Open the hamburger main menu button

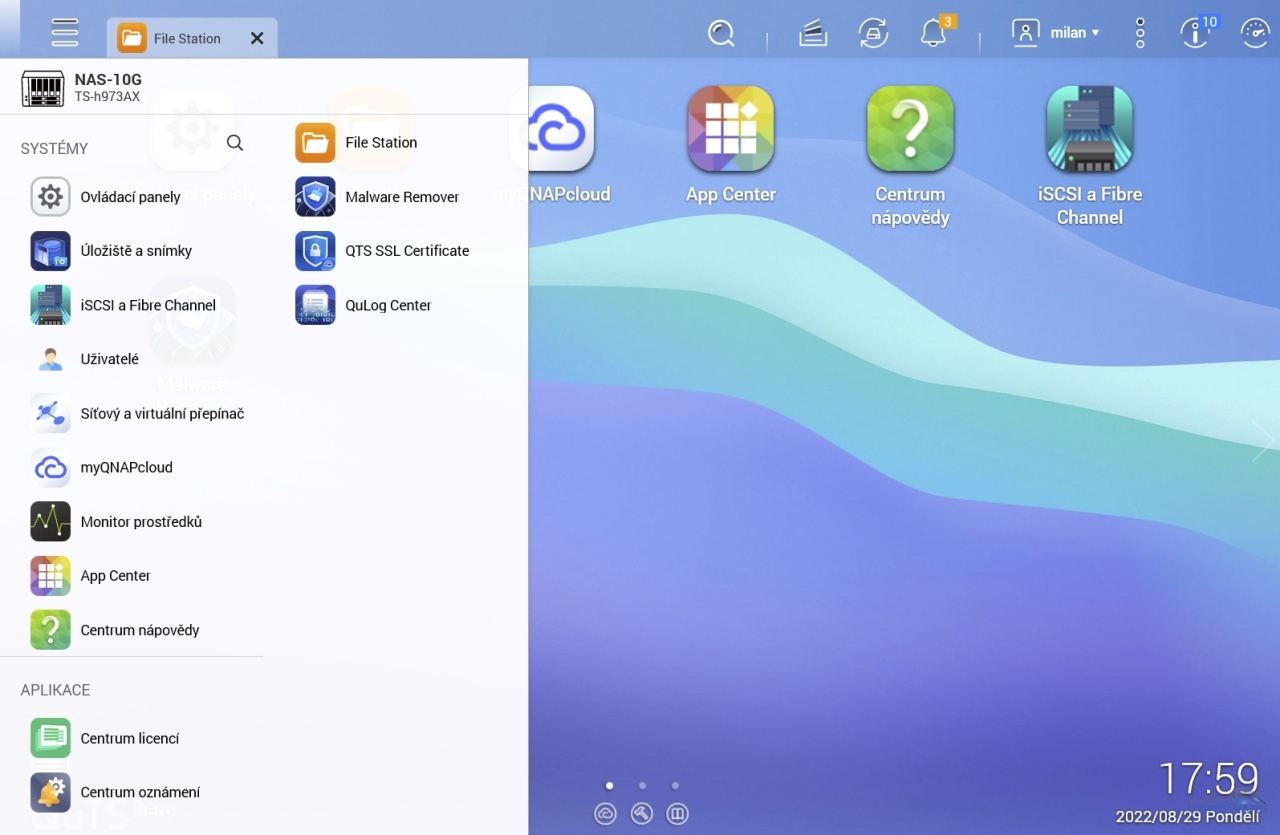tap(65, 33)
